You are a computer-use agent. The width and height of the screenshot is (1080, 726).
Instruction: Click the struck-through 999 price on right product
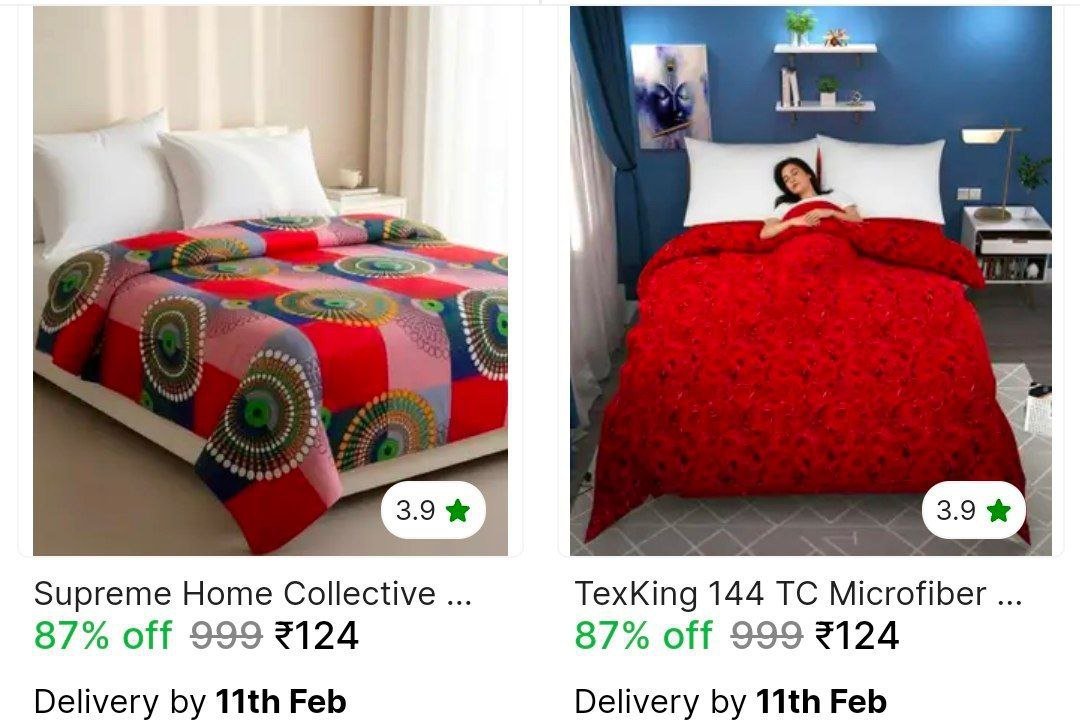pyautogui.click(x=767, y=635)
